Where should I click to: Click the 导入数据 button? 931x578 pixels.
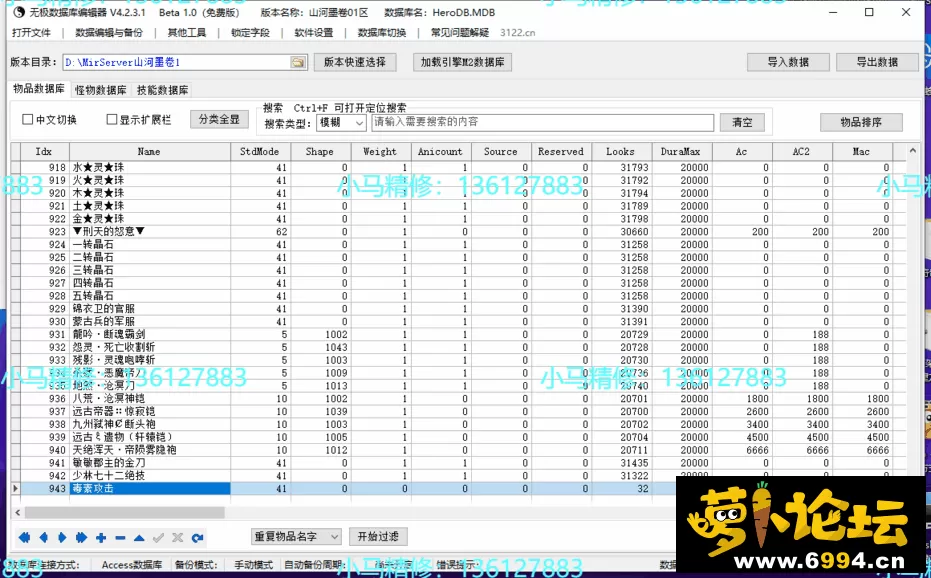point(788,62)
